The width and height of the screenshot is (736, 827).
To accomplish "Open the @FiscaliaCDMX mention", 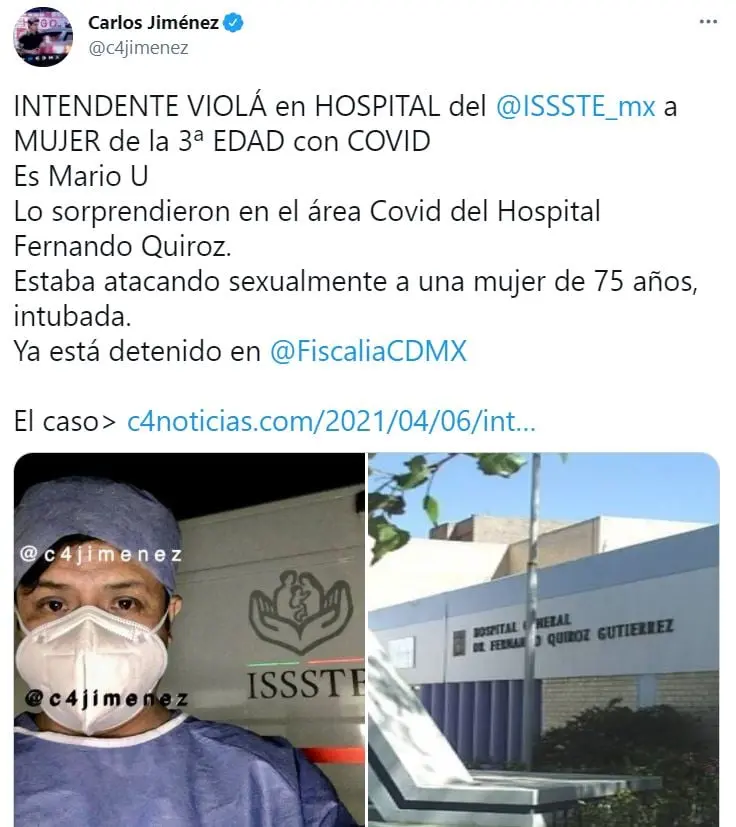I will coord(368,351).
